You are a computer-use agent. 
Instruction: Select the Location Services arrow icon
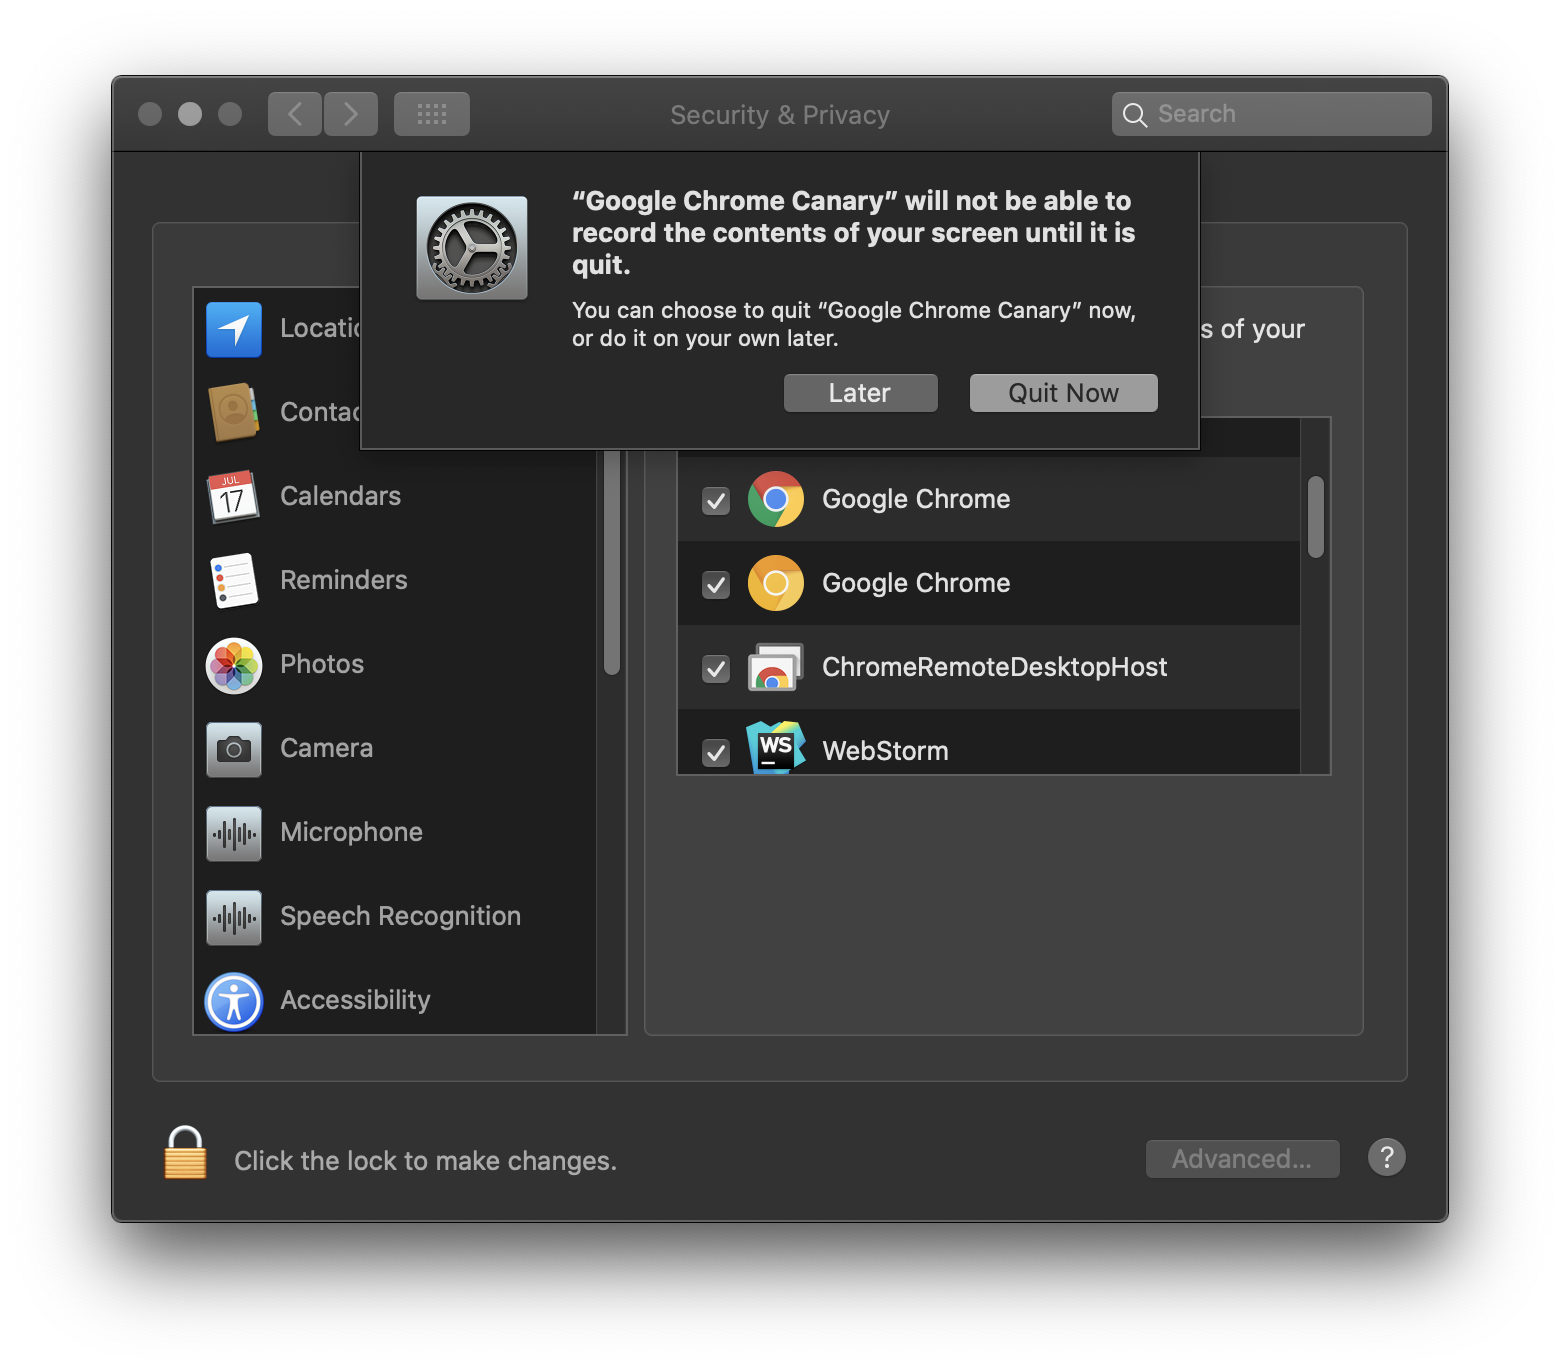click(x=234, y=329)
